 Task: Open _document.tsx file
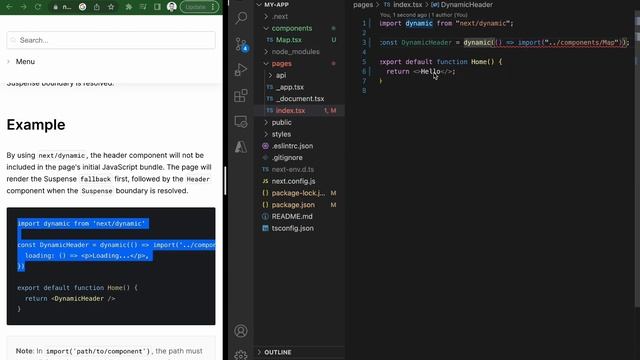(x=300, y=99)
